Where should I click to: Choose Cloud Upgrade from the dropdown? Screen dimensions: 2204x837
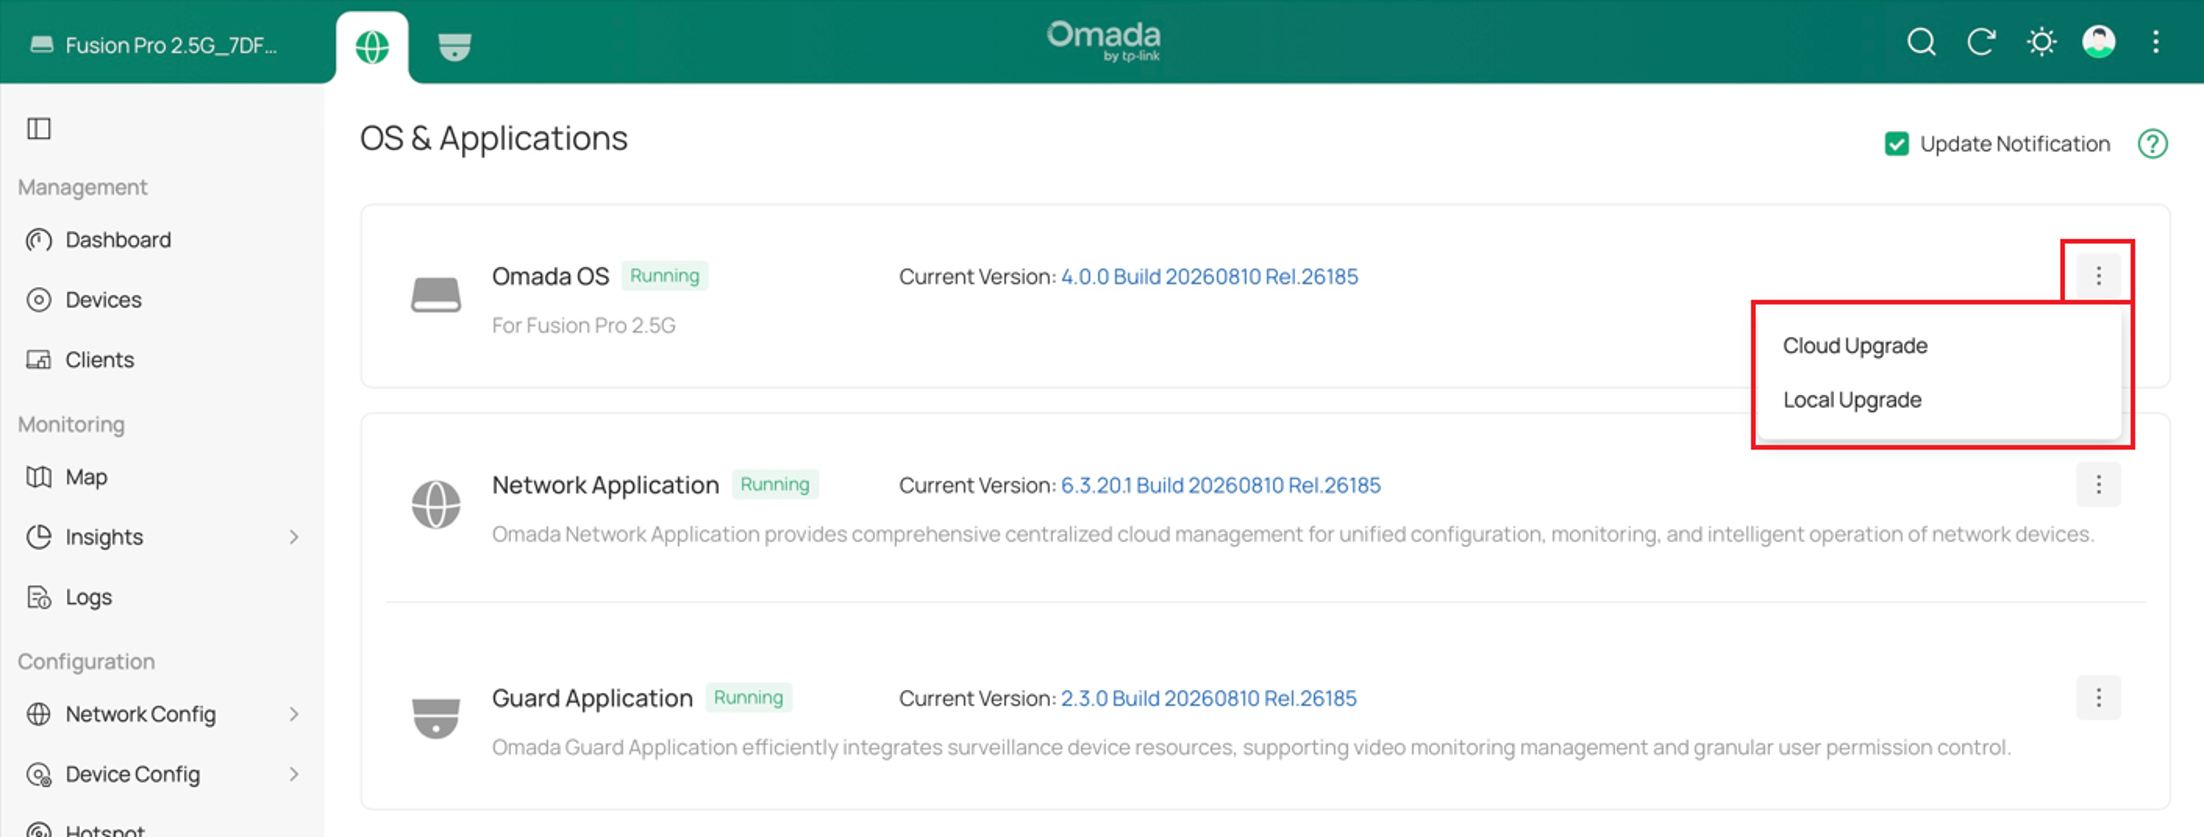[1855, 346]
